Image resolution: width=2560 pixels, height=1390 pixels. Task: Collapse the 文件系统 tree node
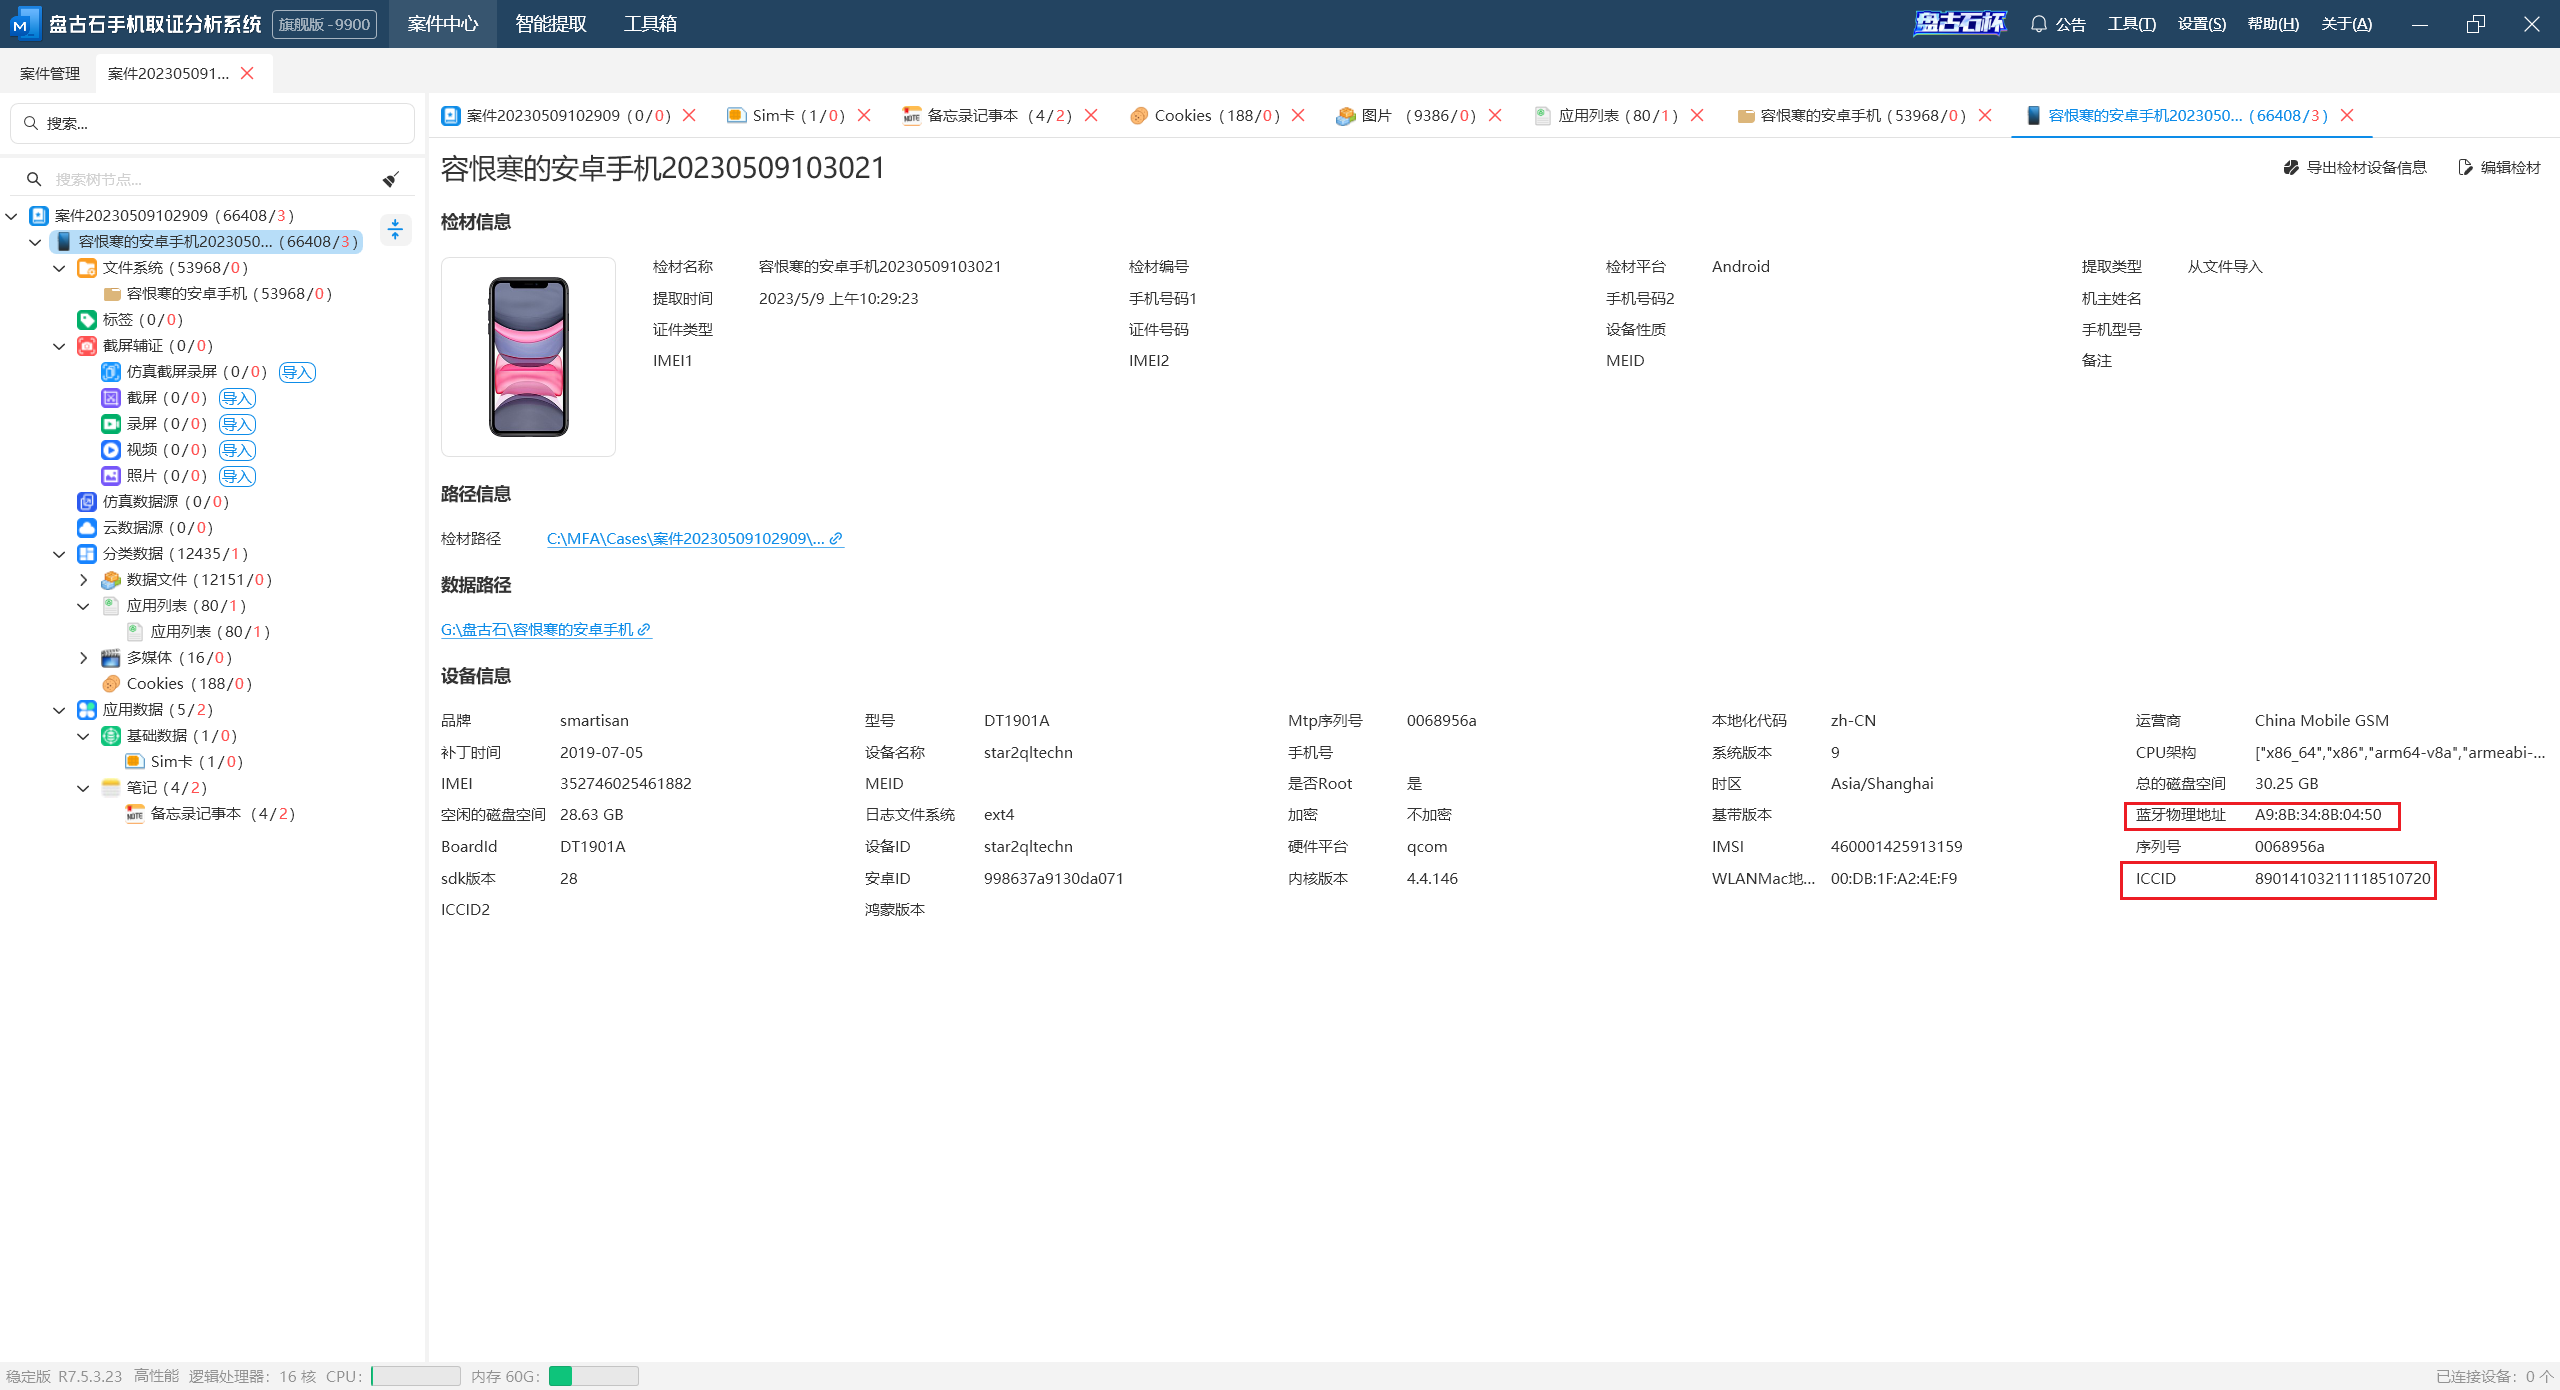tap(59, 268)
